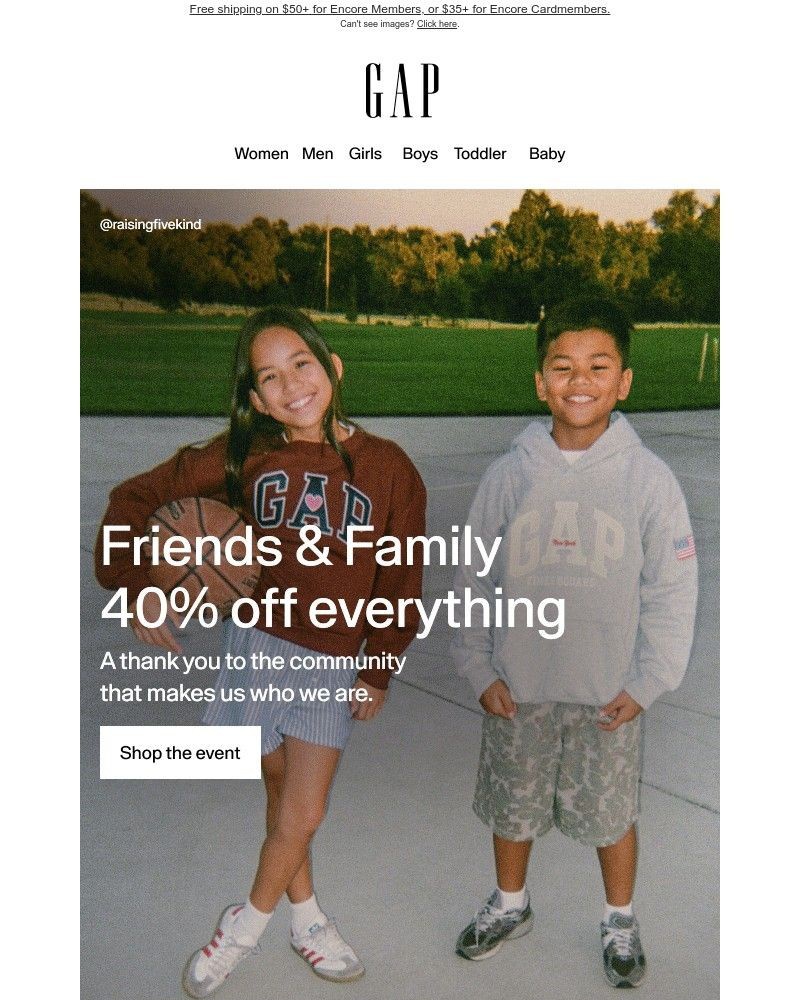Select the Baby navigation link
800x1000 pixels.
[x=547, y=154]
